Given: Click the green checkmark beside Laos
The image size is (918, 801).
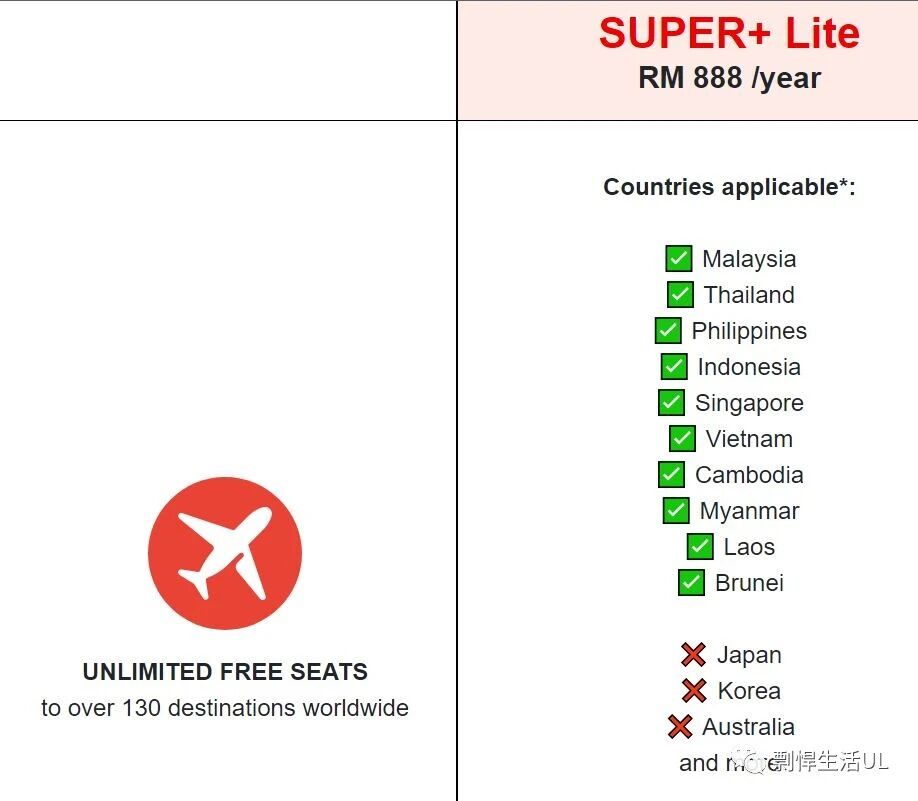Looking at the screenshot, I should [x=700, y=546].
